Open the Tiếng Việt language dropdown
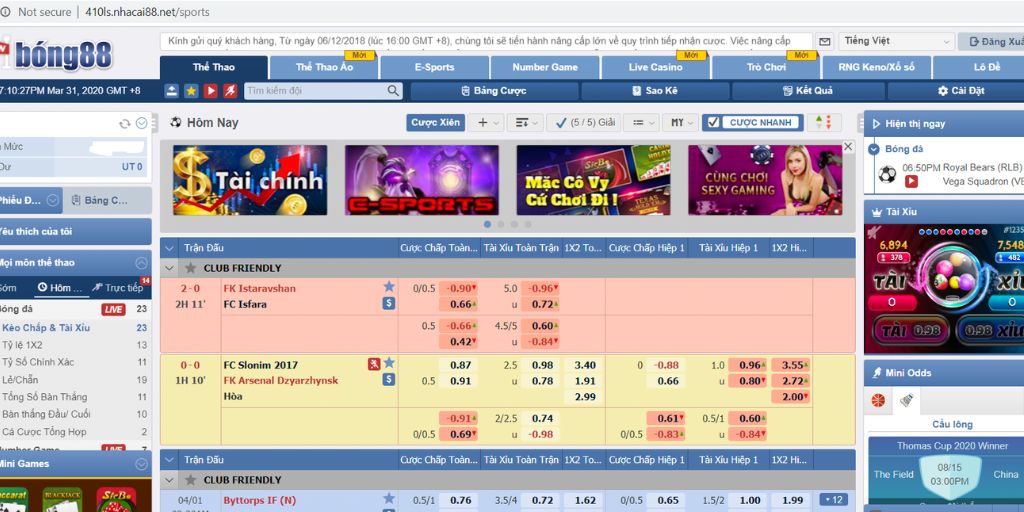The height and width of the screenshot is (512, 1024). coord(896,42)
